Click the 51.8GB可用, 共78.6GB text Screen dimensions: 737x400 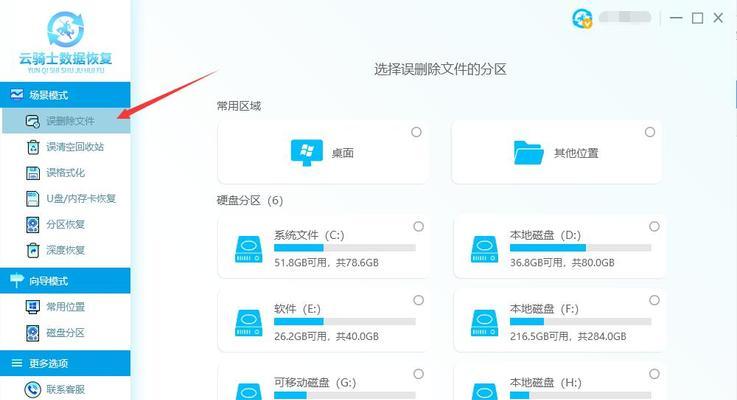click(326, 262)
